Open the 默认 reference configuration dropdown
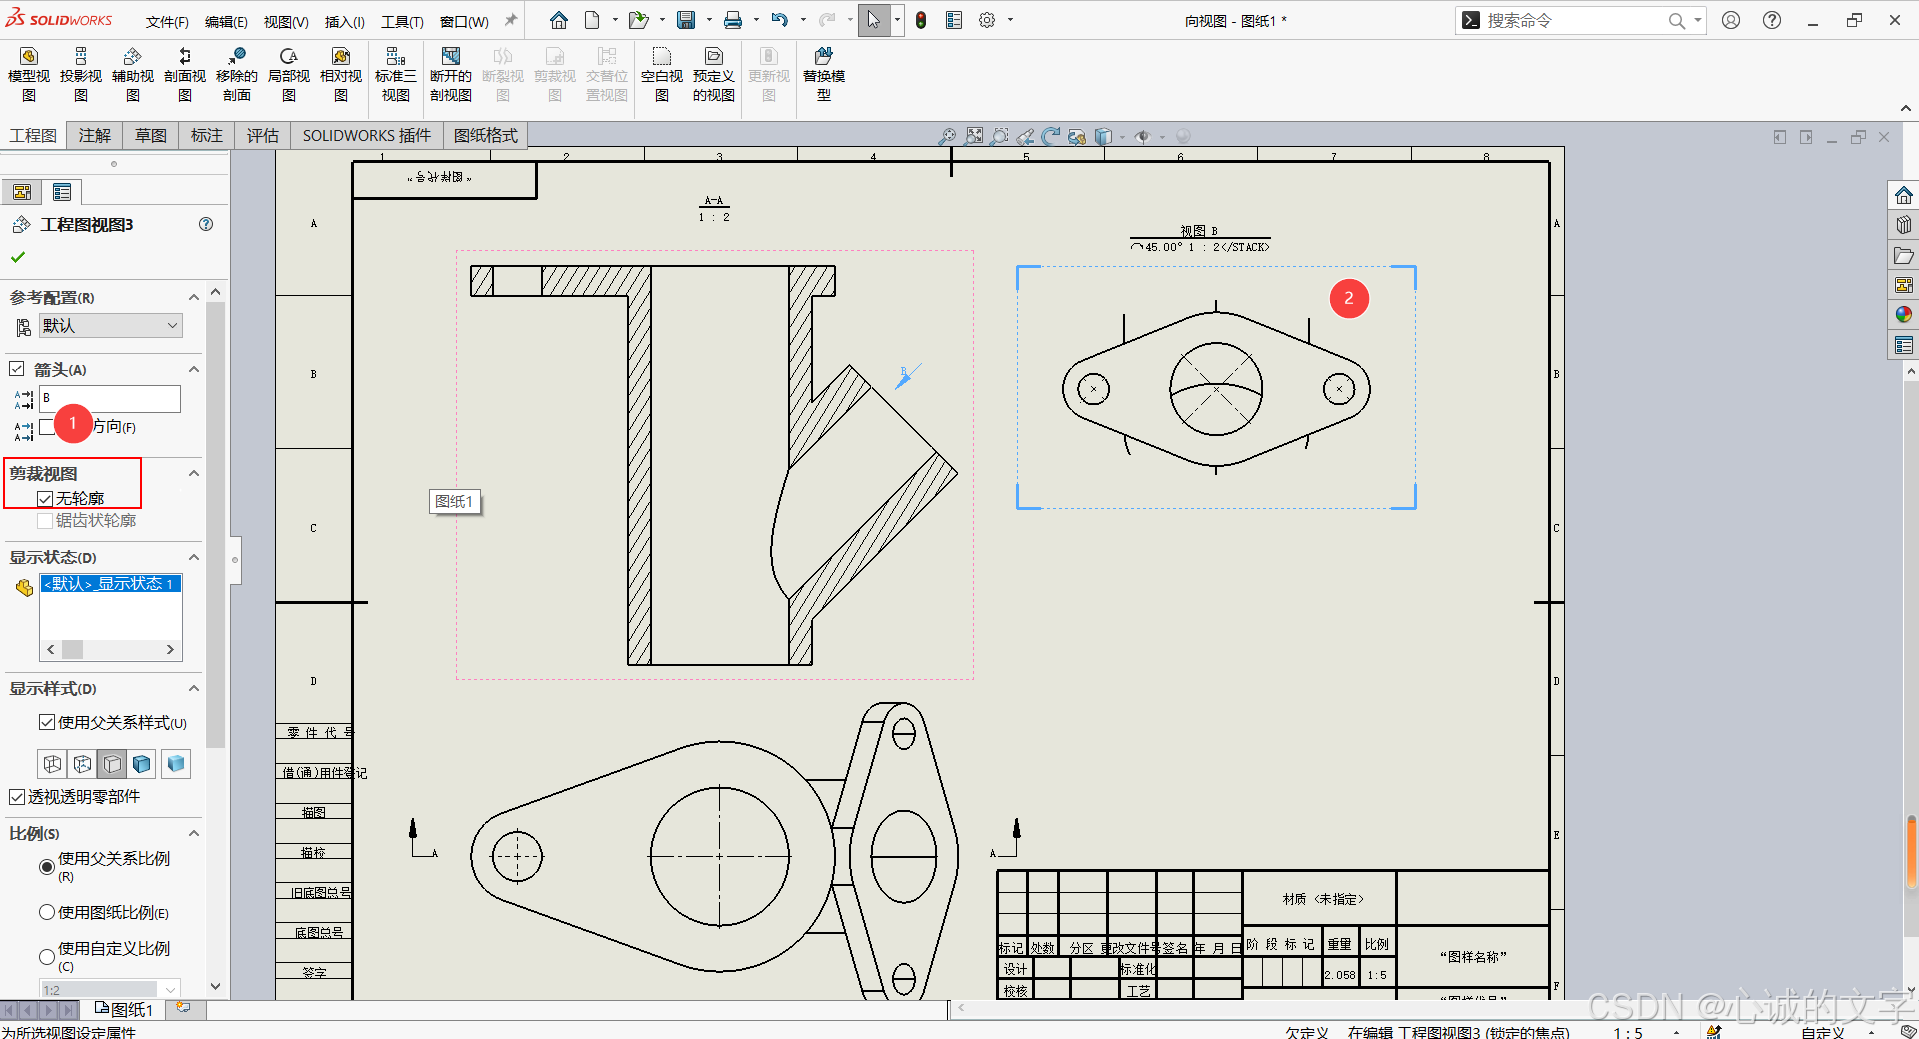The image size is (1919, 1039). (110, 326)
